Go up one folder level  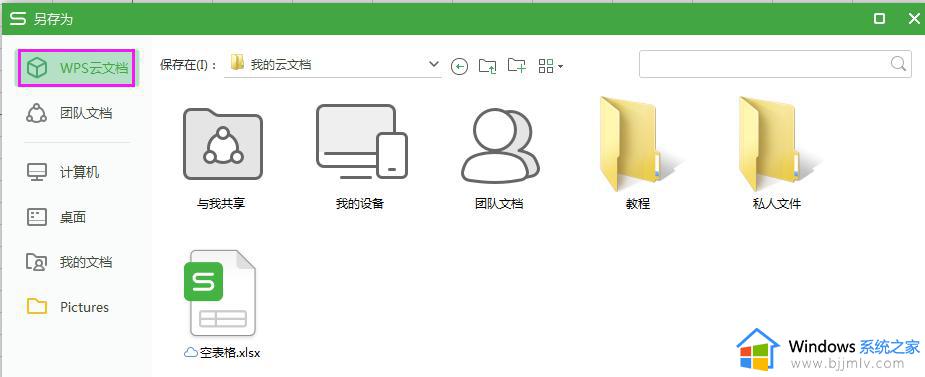487,65
